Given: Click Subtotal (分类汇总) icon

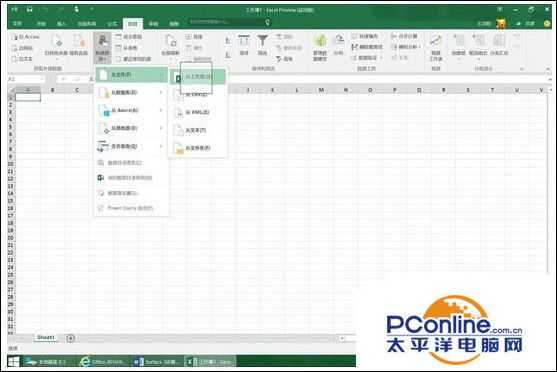Looking at the screenshot, I should [499, 41].
